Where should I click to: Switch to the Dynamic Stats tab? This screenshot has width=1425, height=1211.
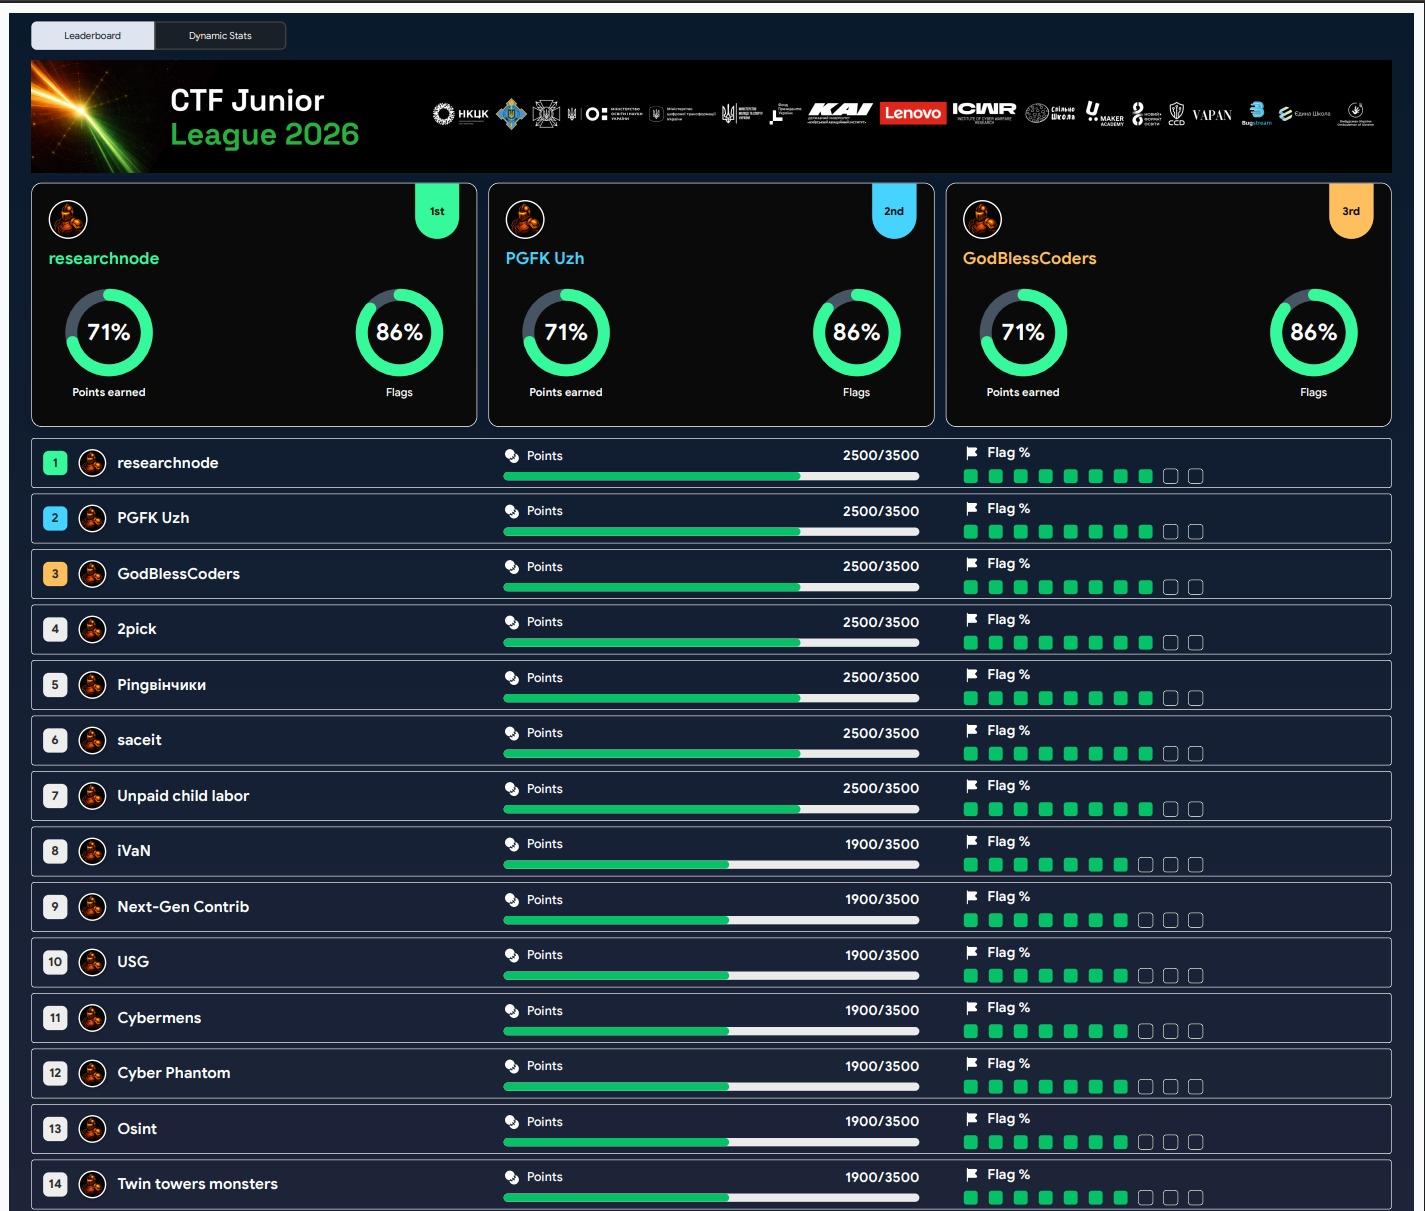[220, 36]
